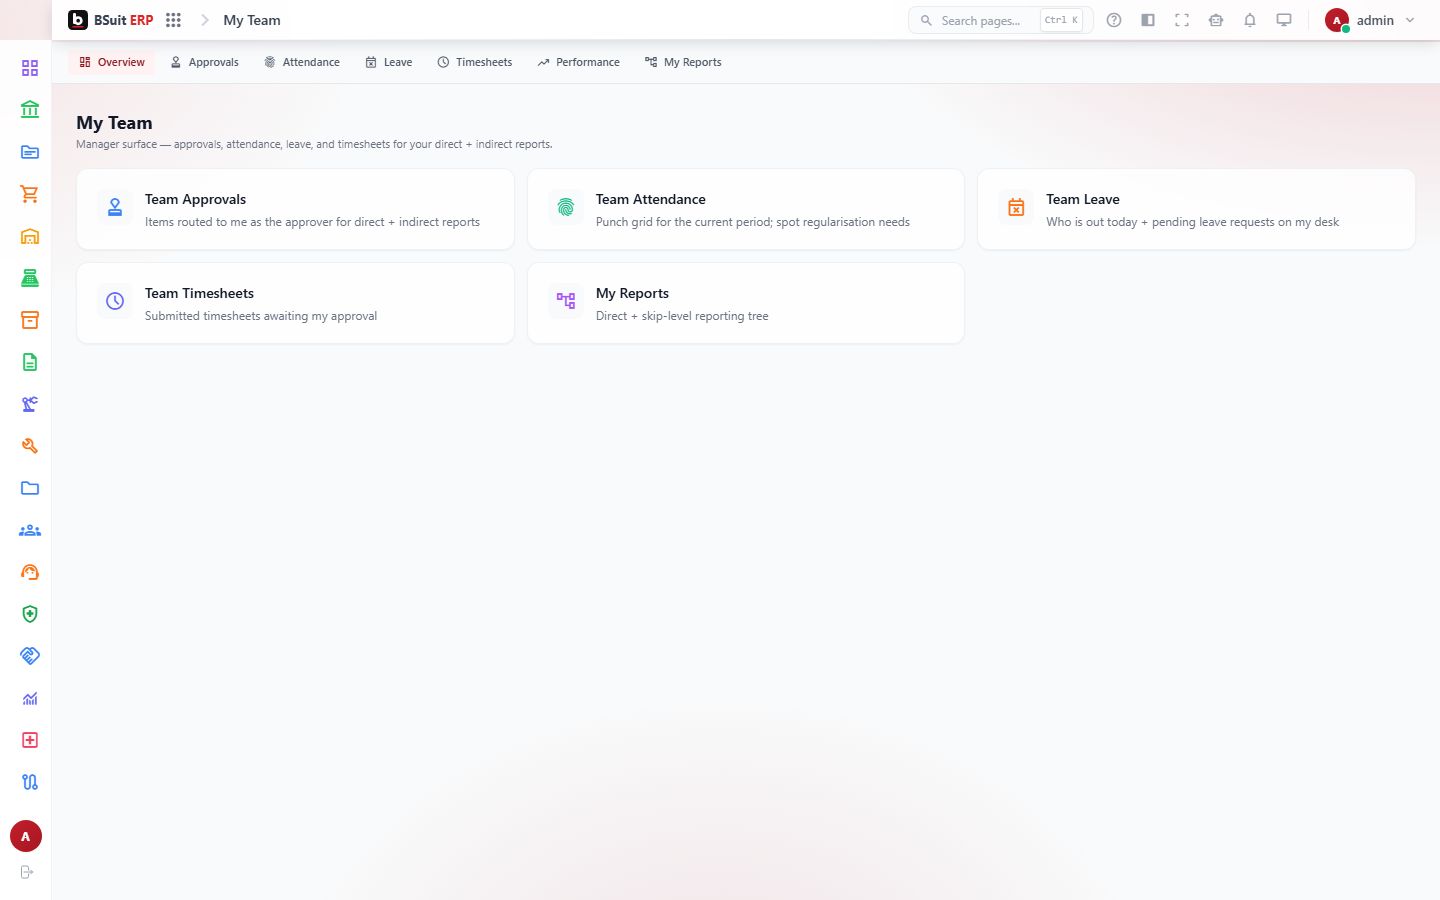Expand the admin user dropdown

coord(1370,20)
